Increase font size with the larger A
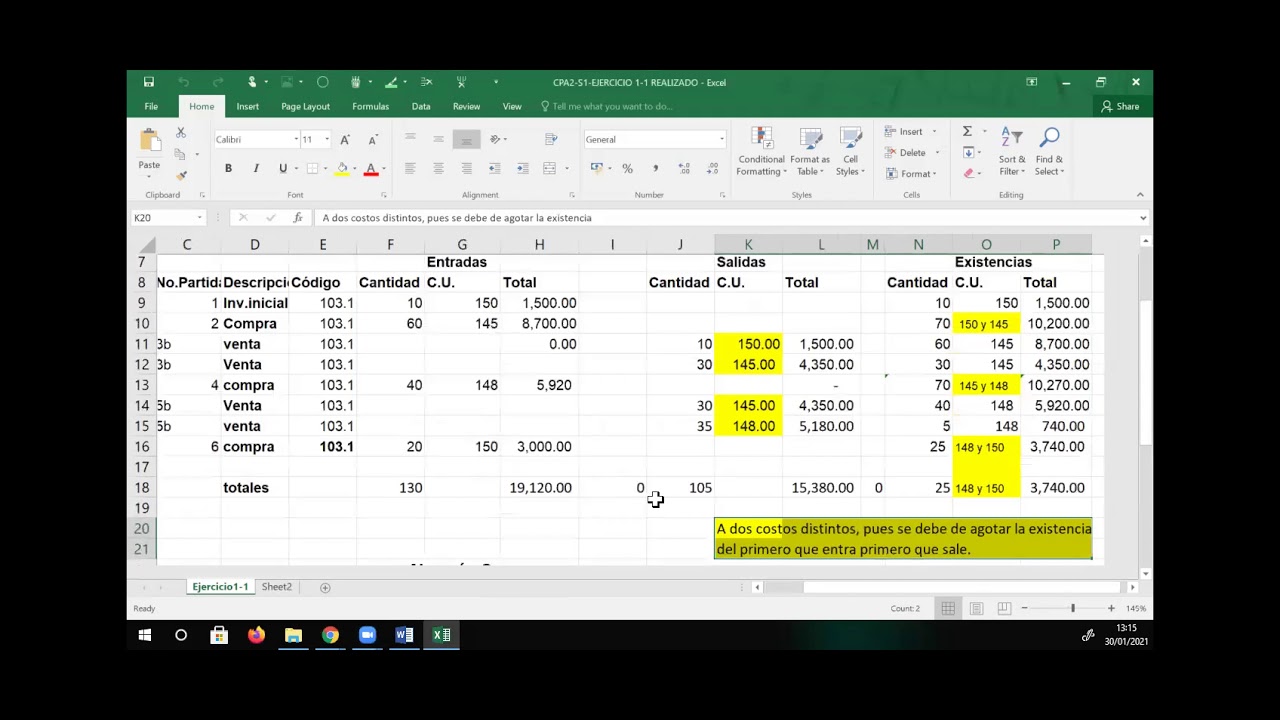Screen dimensions: 1280x720 click(x=345, y=140)
